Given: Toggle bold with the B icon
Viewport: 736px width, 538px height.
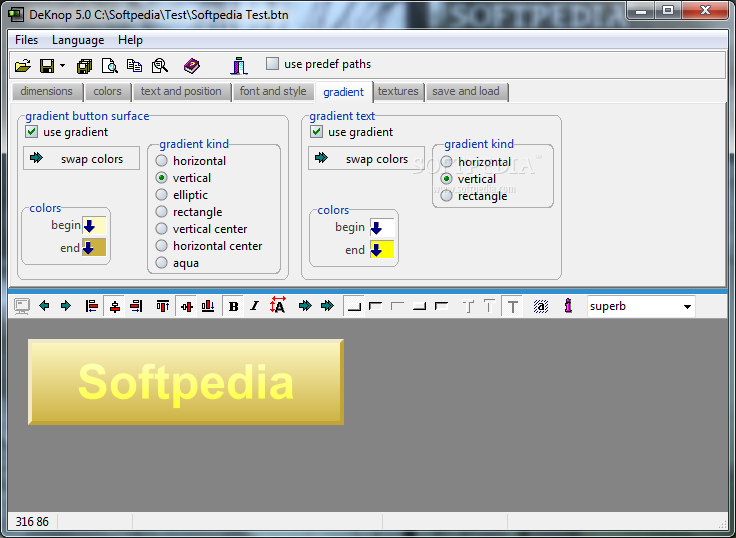Looking at the screenshot, I should [233, 307].
